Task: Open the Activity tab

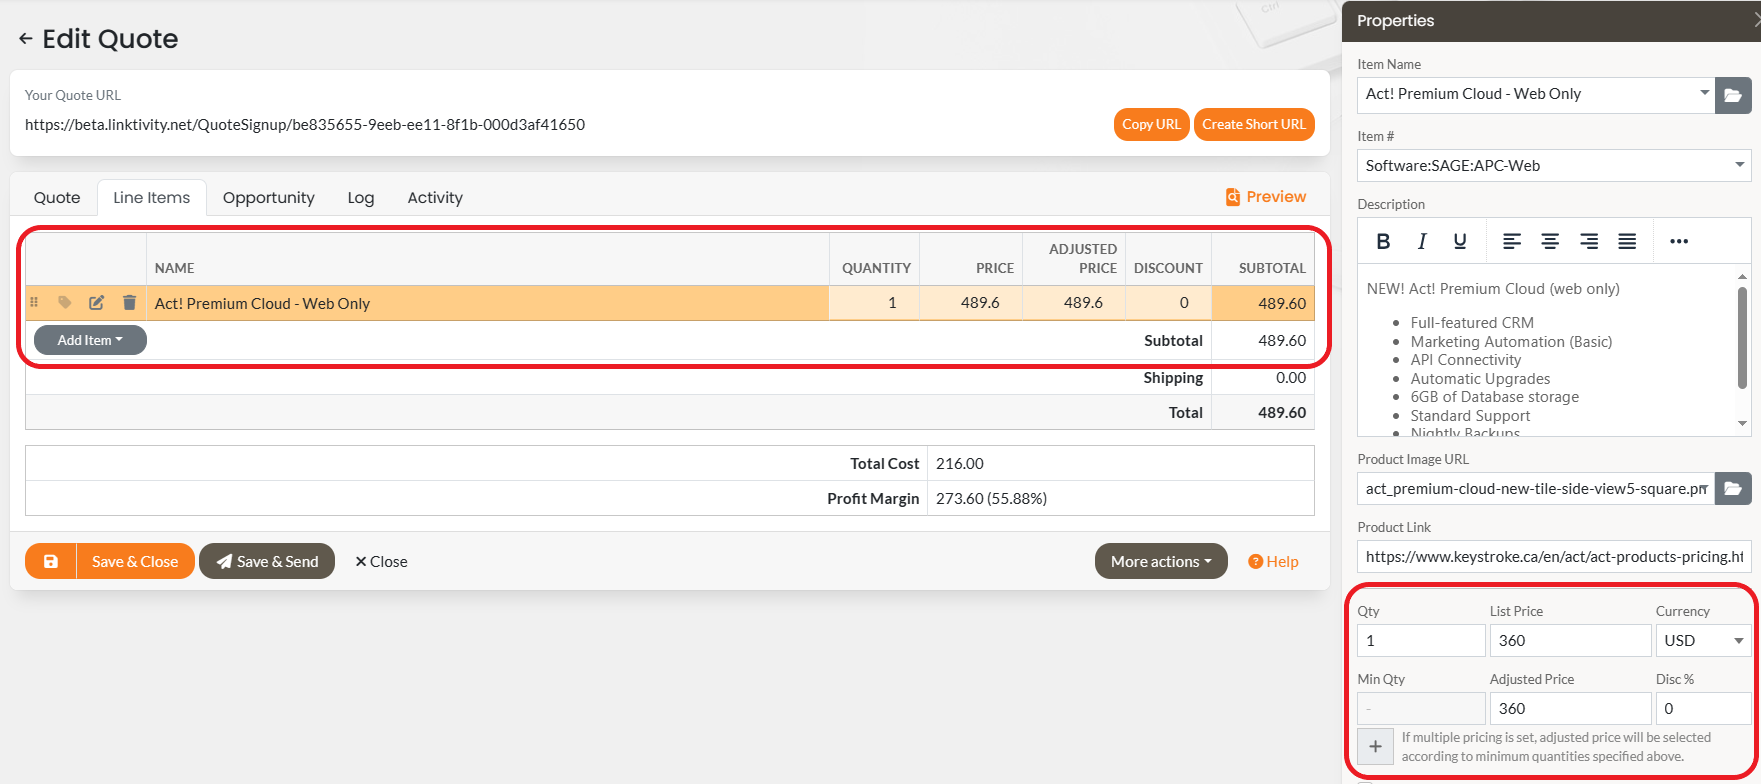Action: tap(435, 198)
